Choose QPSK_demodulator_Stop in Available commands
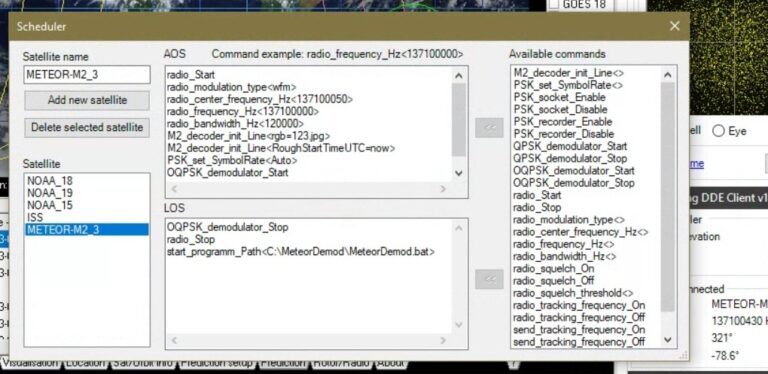 (570, 159)
